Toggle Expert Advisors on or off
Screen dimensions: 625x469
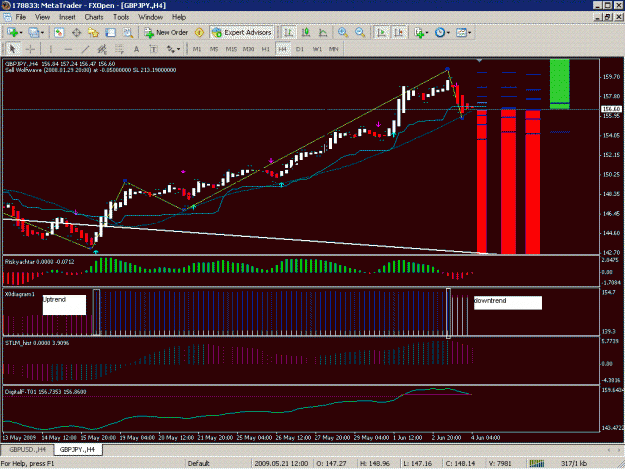point(242,33)
